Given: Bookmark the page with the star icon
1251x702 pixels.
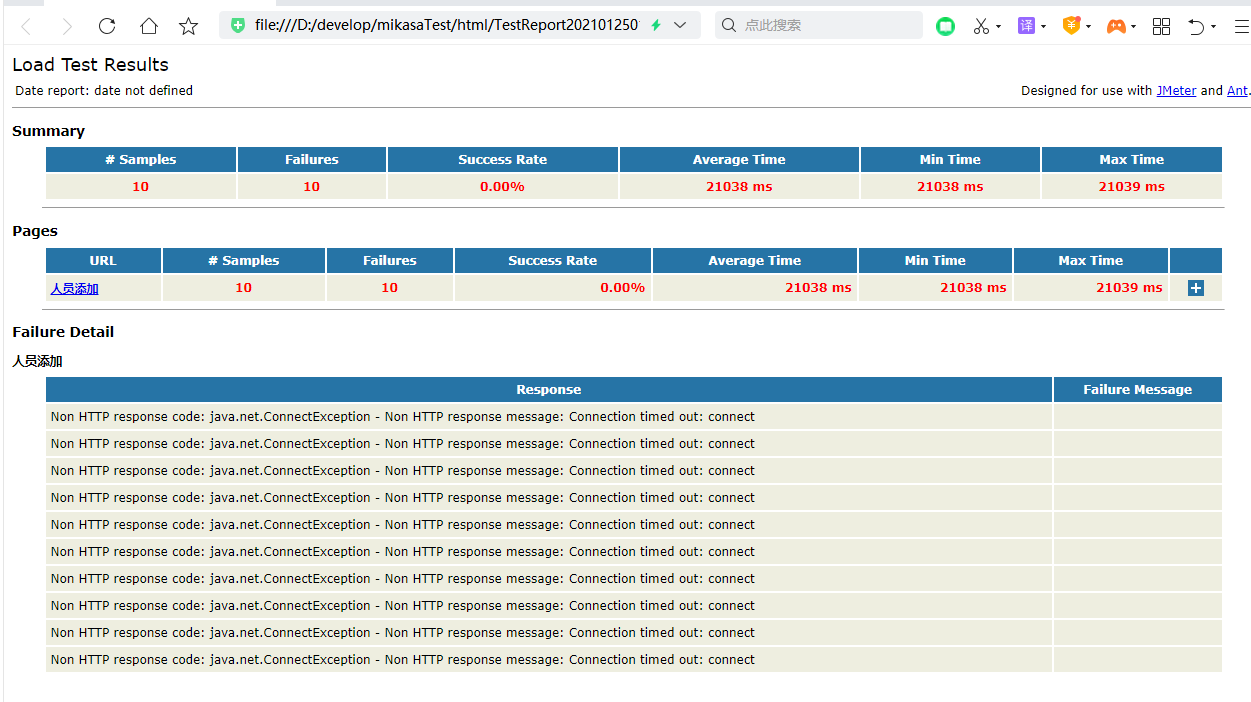Looking at the screenshot, I should pyautogui.click(x=188, y=26).
